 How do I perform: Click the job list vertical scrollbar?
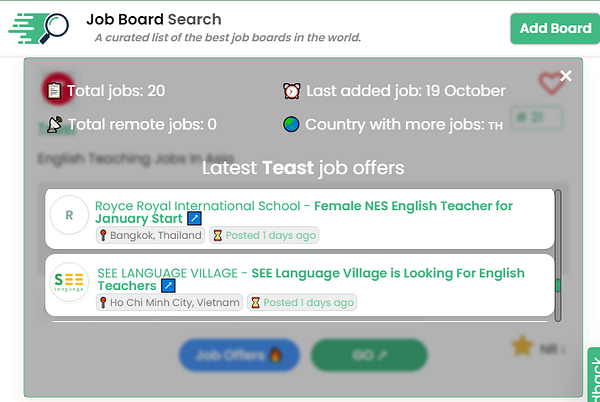click(558, 255)
